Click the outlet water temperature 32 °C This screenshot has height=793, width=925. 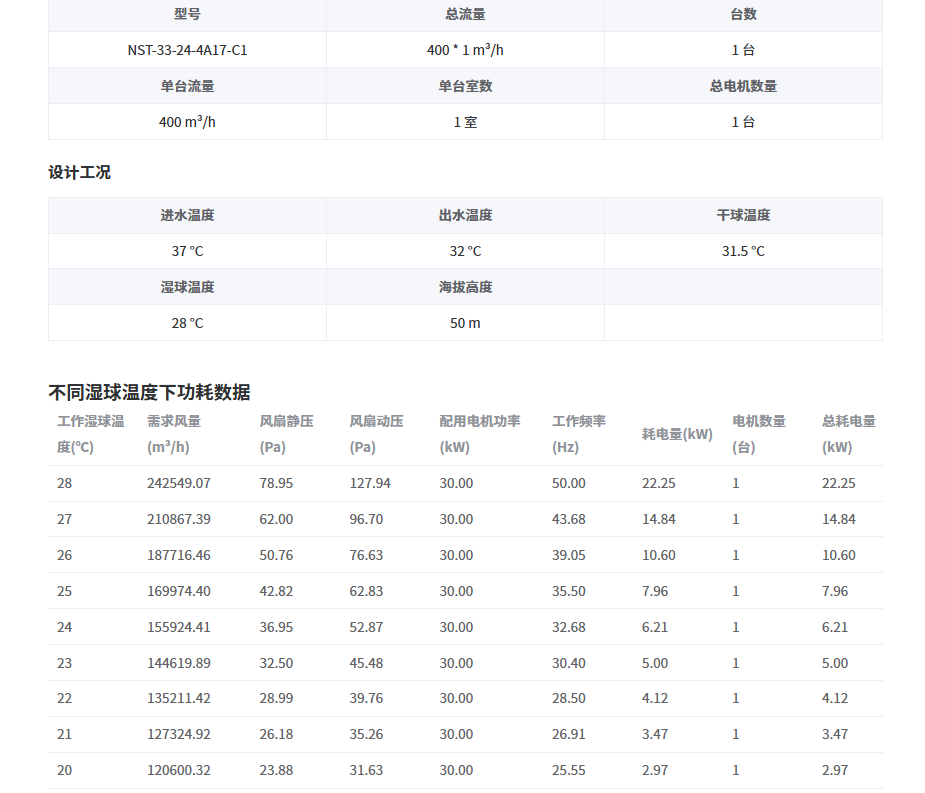[x=463, y=251]
